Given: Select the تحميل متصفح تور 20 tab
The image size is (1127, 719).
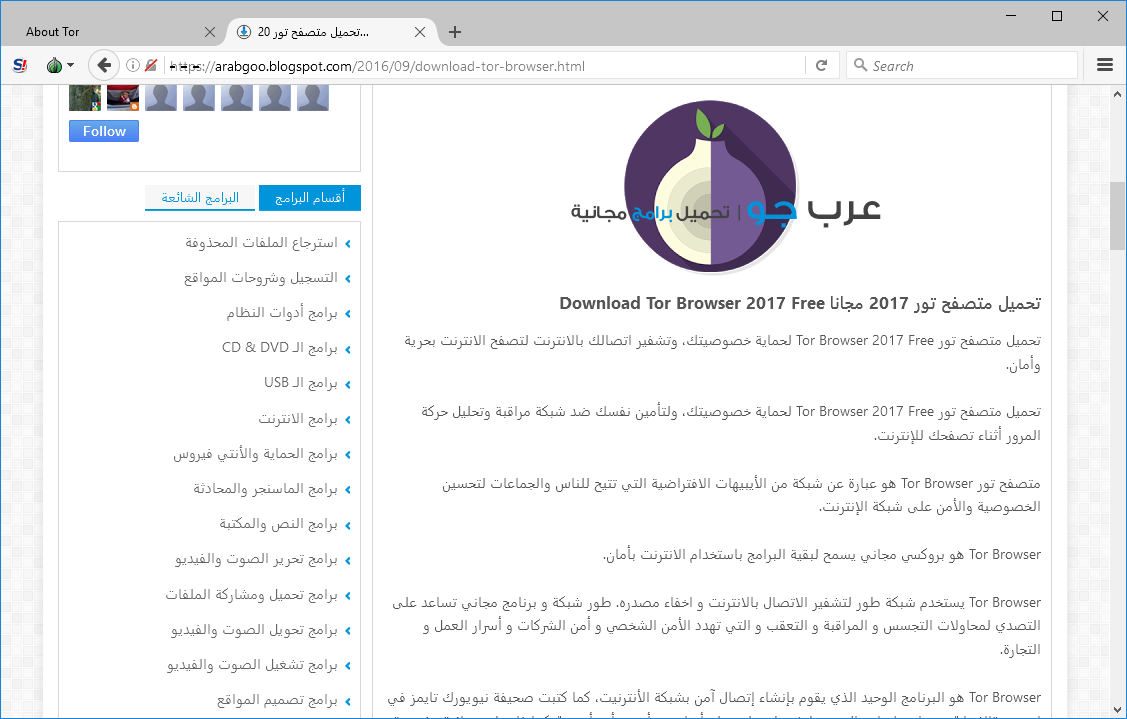Looking at the screenshot, I should pos(332,32).
